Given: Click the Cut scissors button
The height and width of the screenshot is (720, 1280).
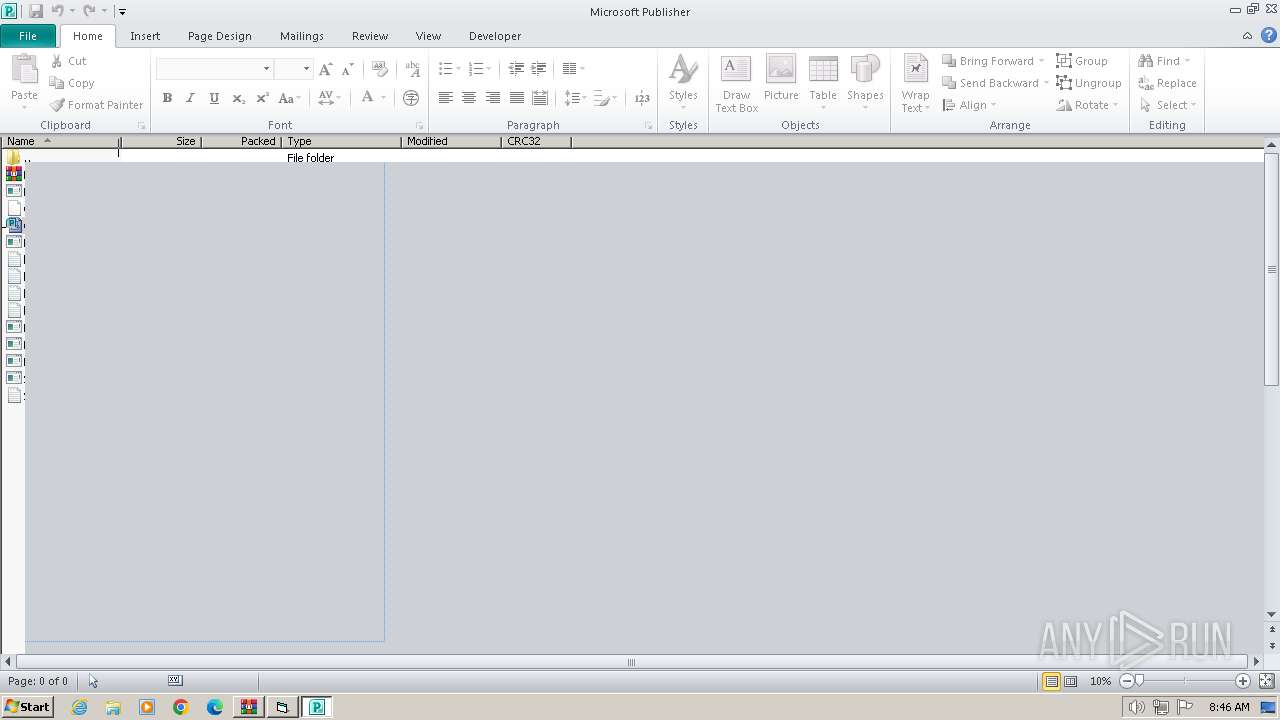Looking at the screenshot, I should pos(68,61).
